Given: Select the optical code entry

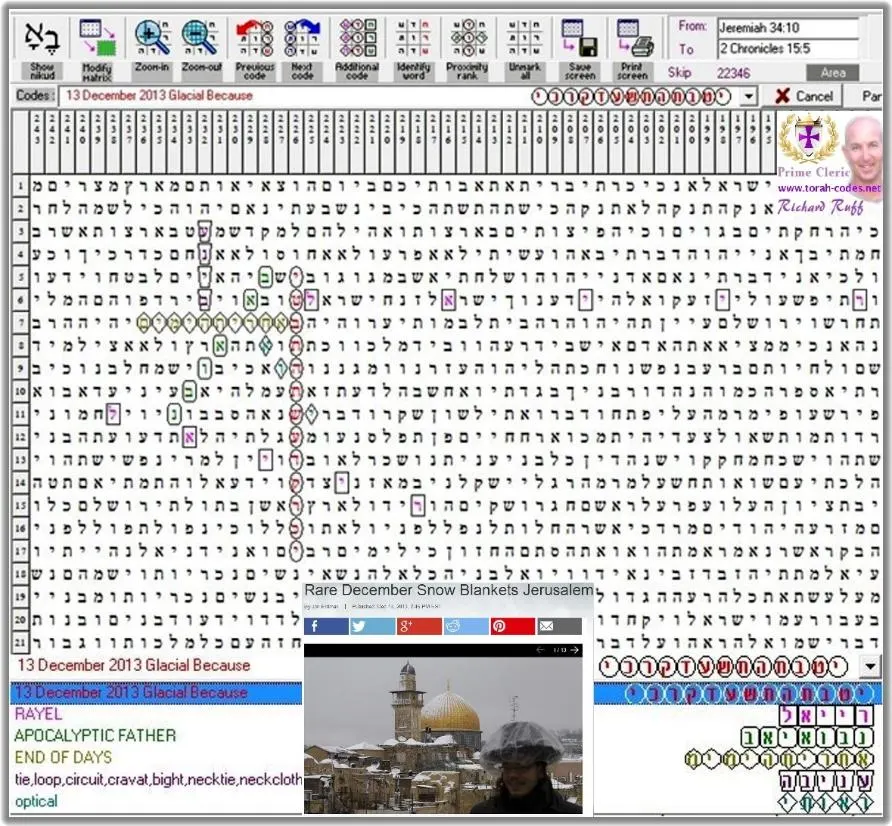Looking at the screenshot, I should click(x=36, y=802).
